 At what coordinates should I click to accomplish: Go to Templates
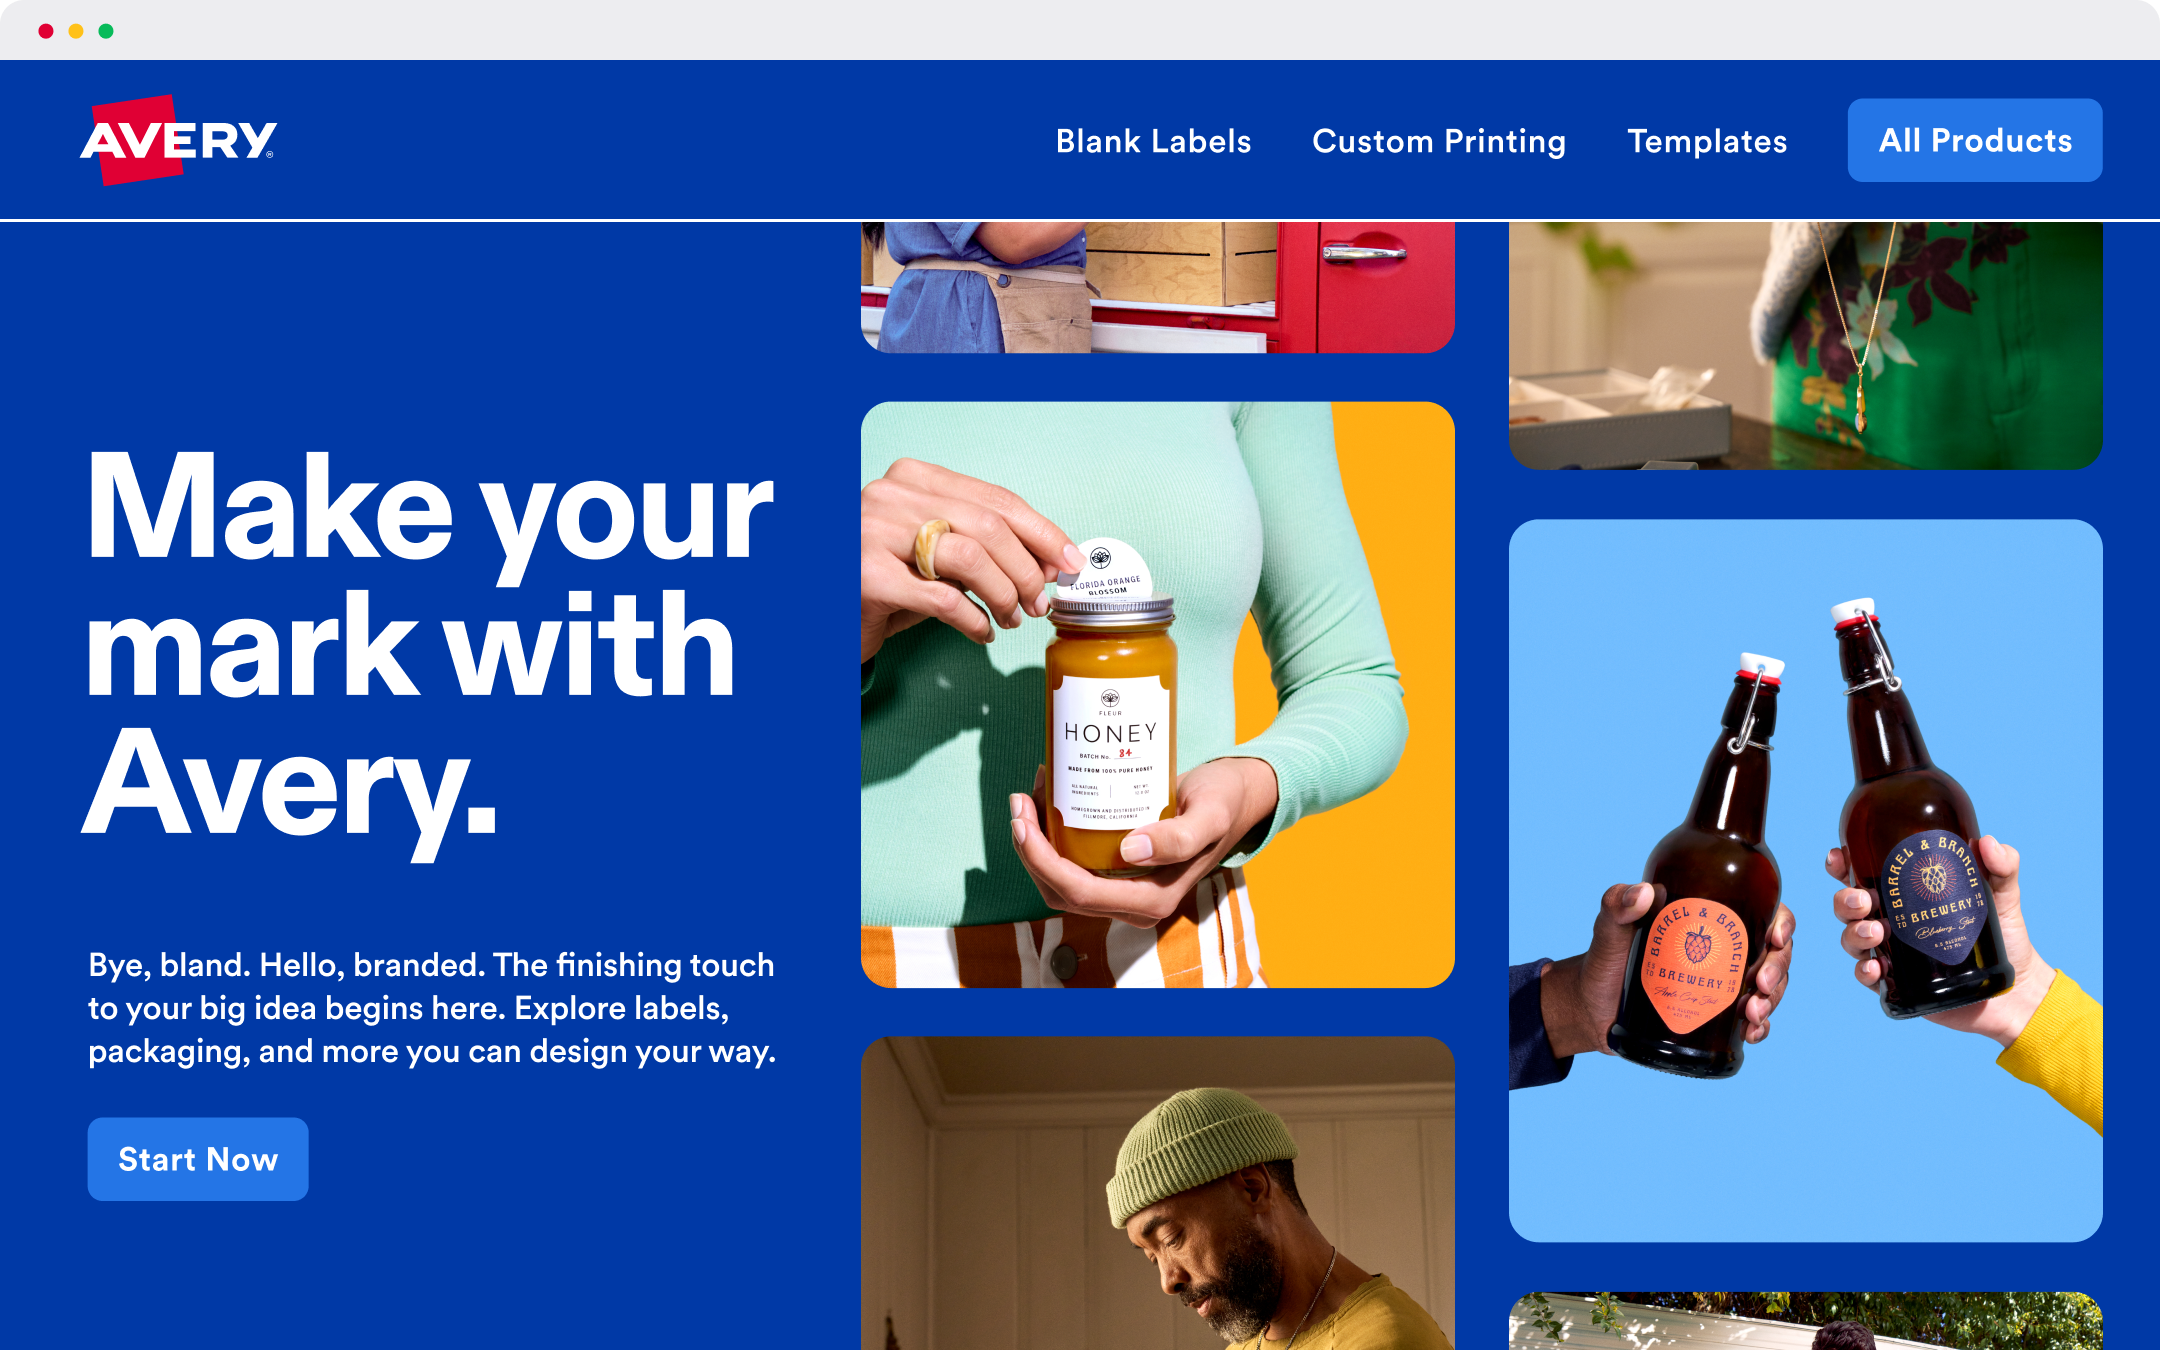[1707, 141]
